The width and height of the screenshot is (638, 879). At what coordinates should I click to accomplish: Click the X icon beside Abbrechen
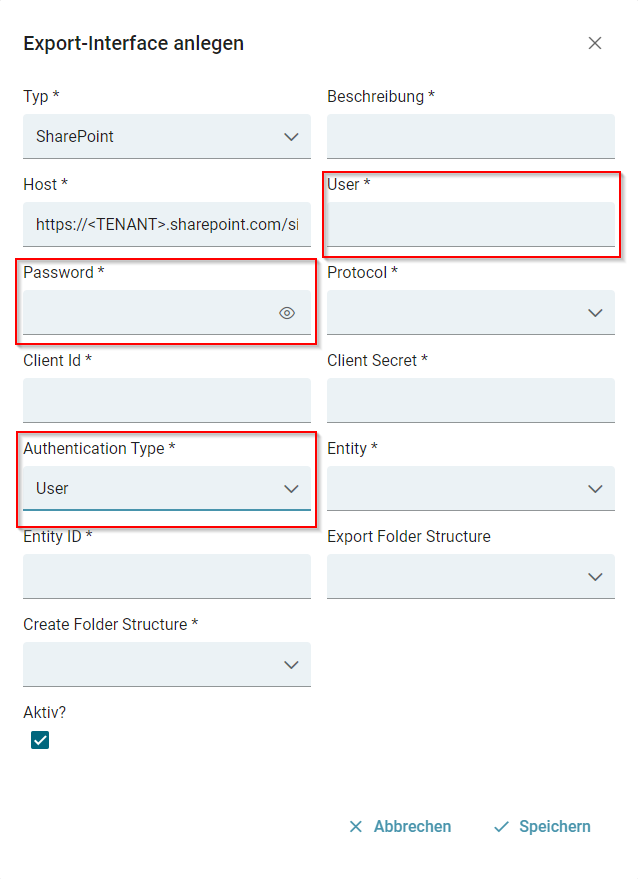coord(355,827)
